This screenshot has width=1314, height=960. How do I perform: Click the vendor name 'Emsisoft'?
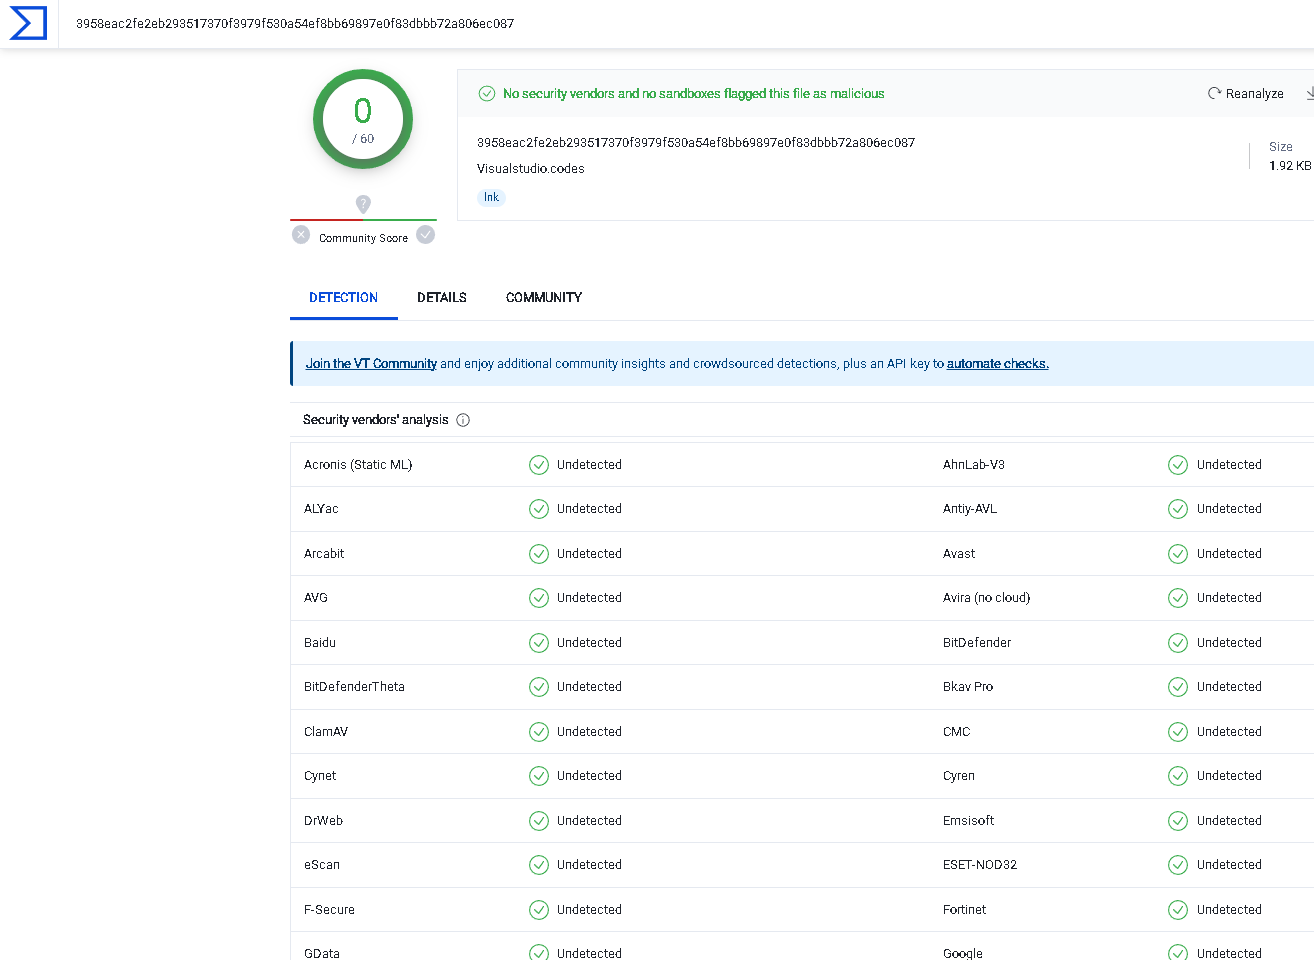click(969, 821)
